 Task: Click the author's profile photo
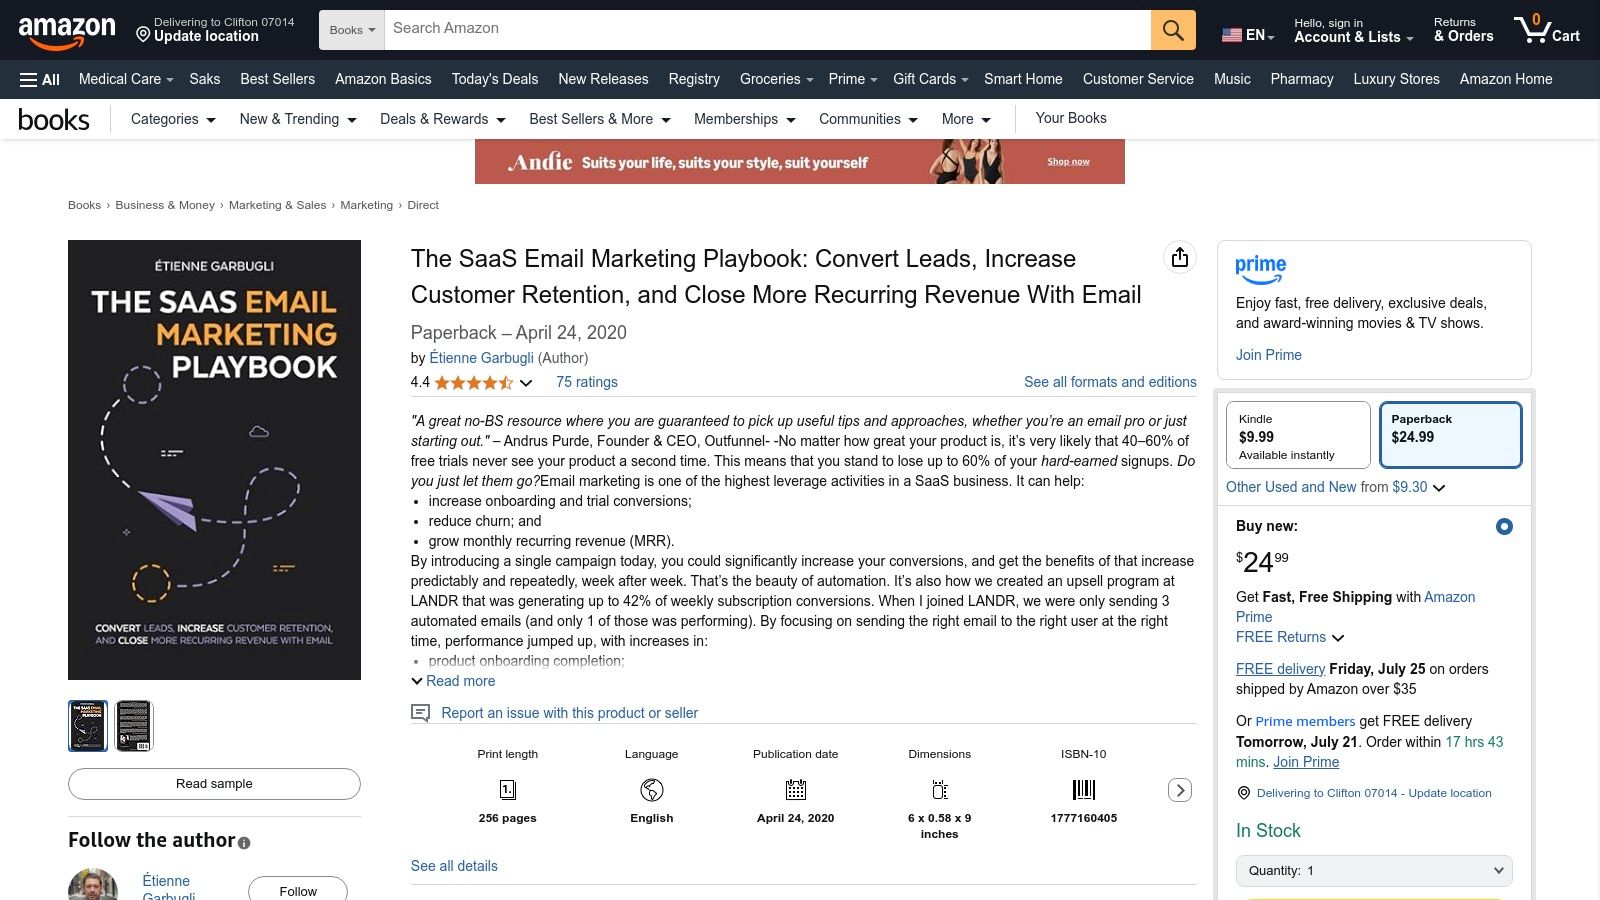pos(93,885)
